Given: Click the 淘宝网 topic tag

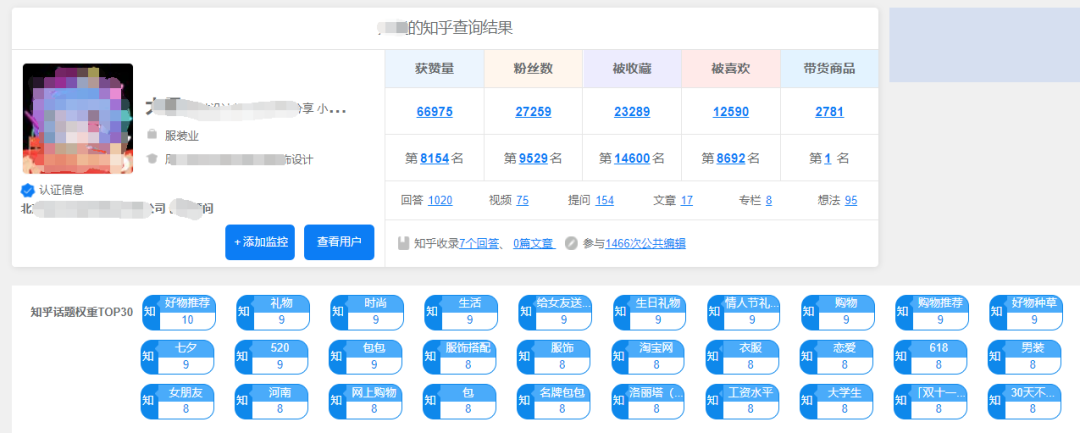Looking at the screenshot, I should click(x=648, y=357).
